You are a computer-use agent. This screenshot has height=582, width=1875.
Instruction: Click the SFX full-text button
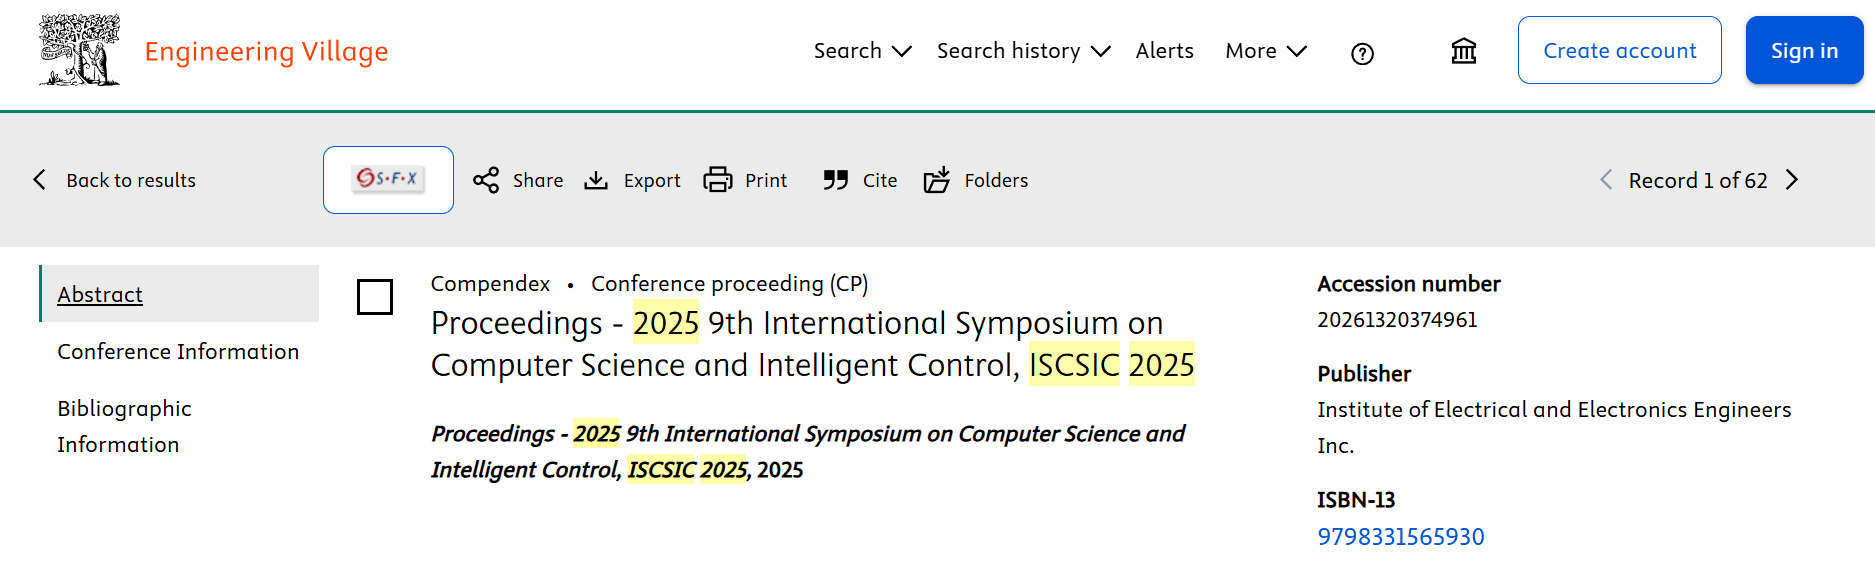(388, 180)
